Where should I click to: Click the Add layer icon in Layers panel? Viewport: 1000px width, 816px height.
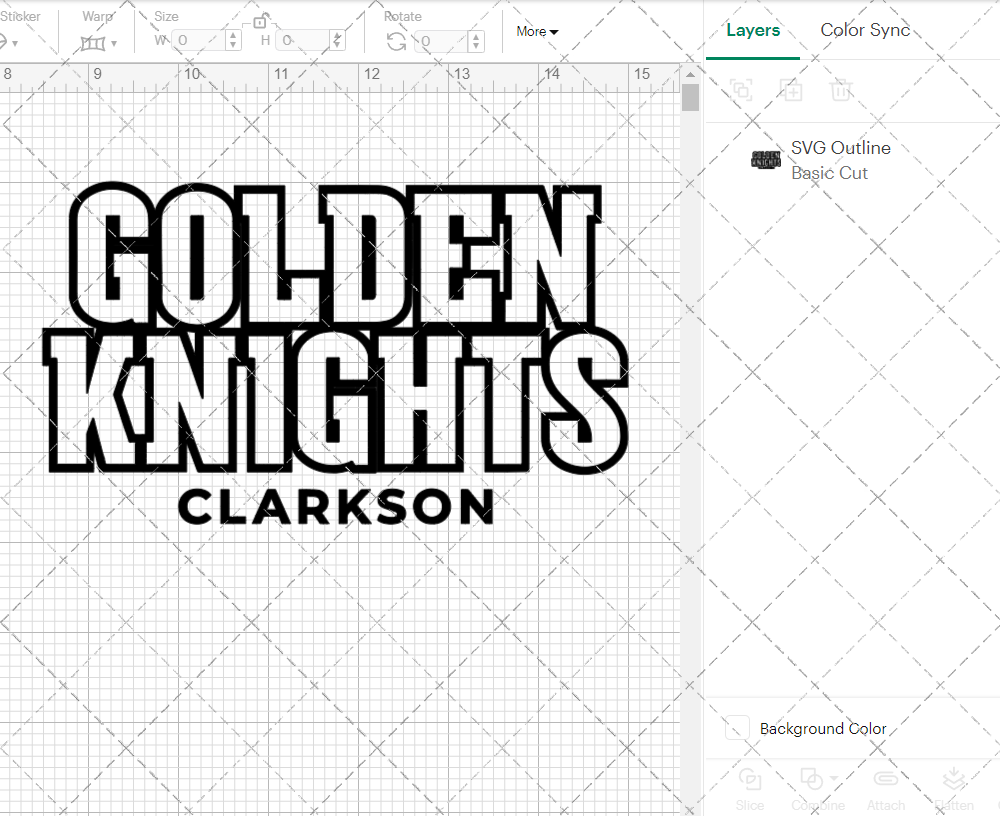coord(792,90)
